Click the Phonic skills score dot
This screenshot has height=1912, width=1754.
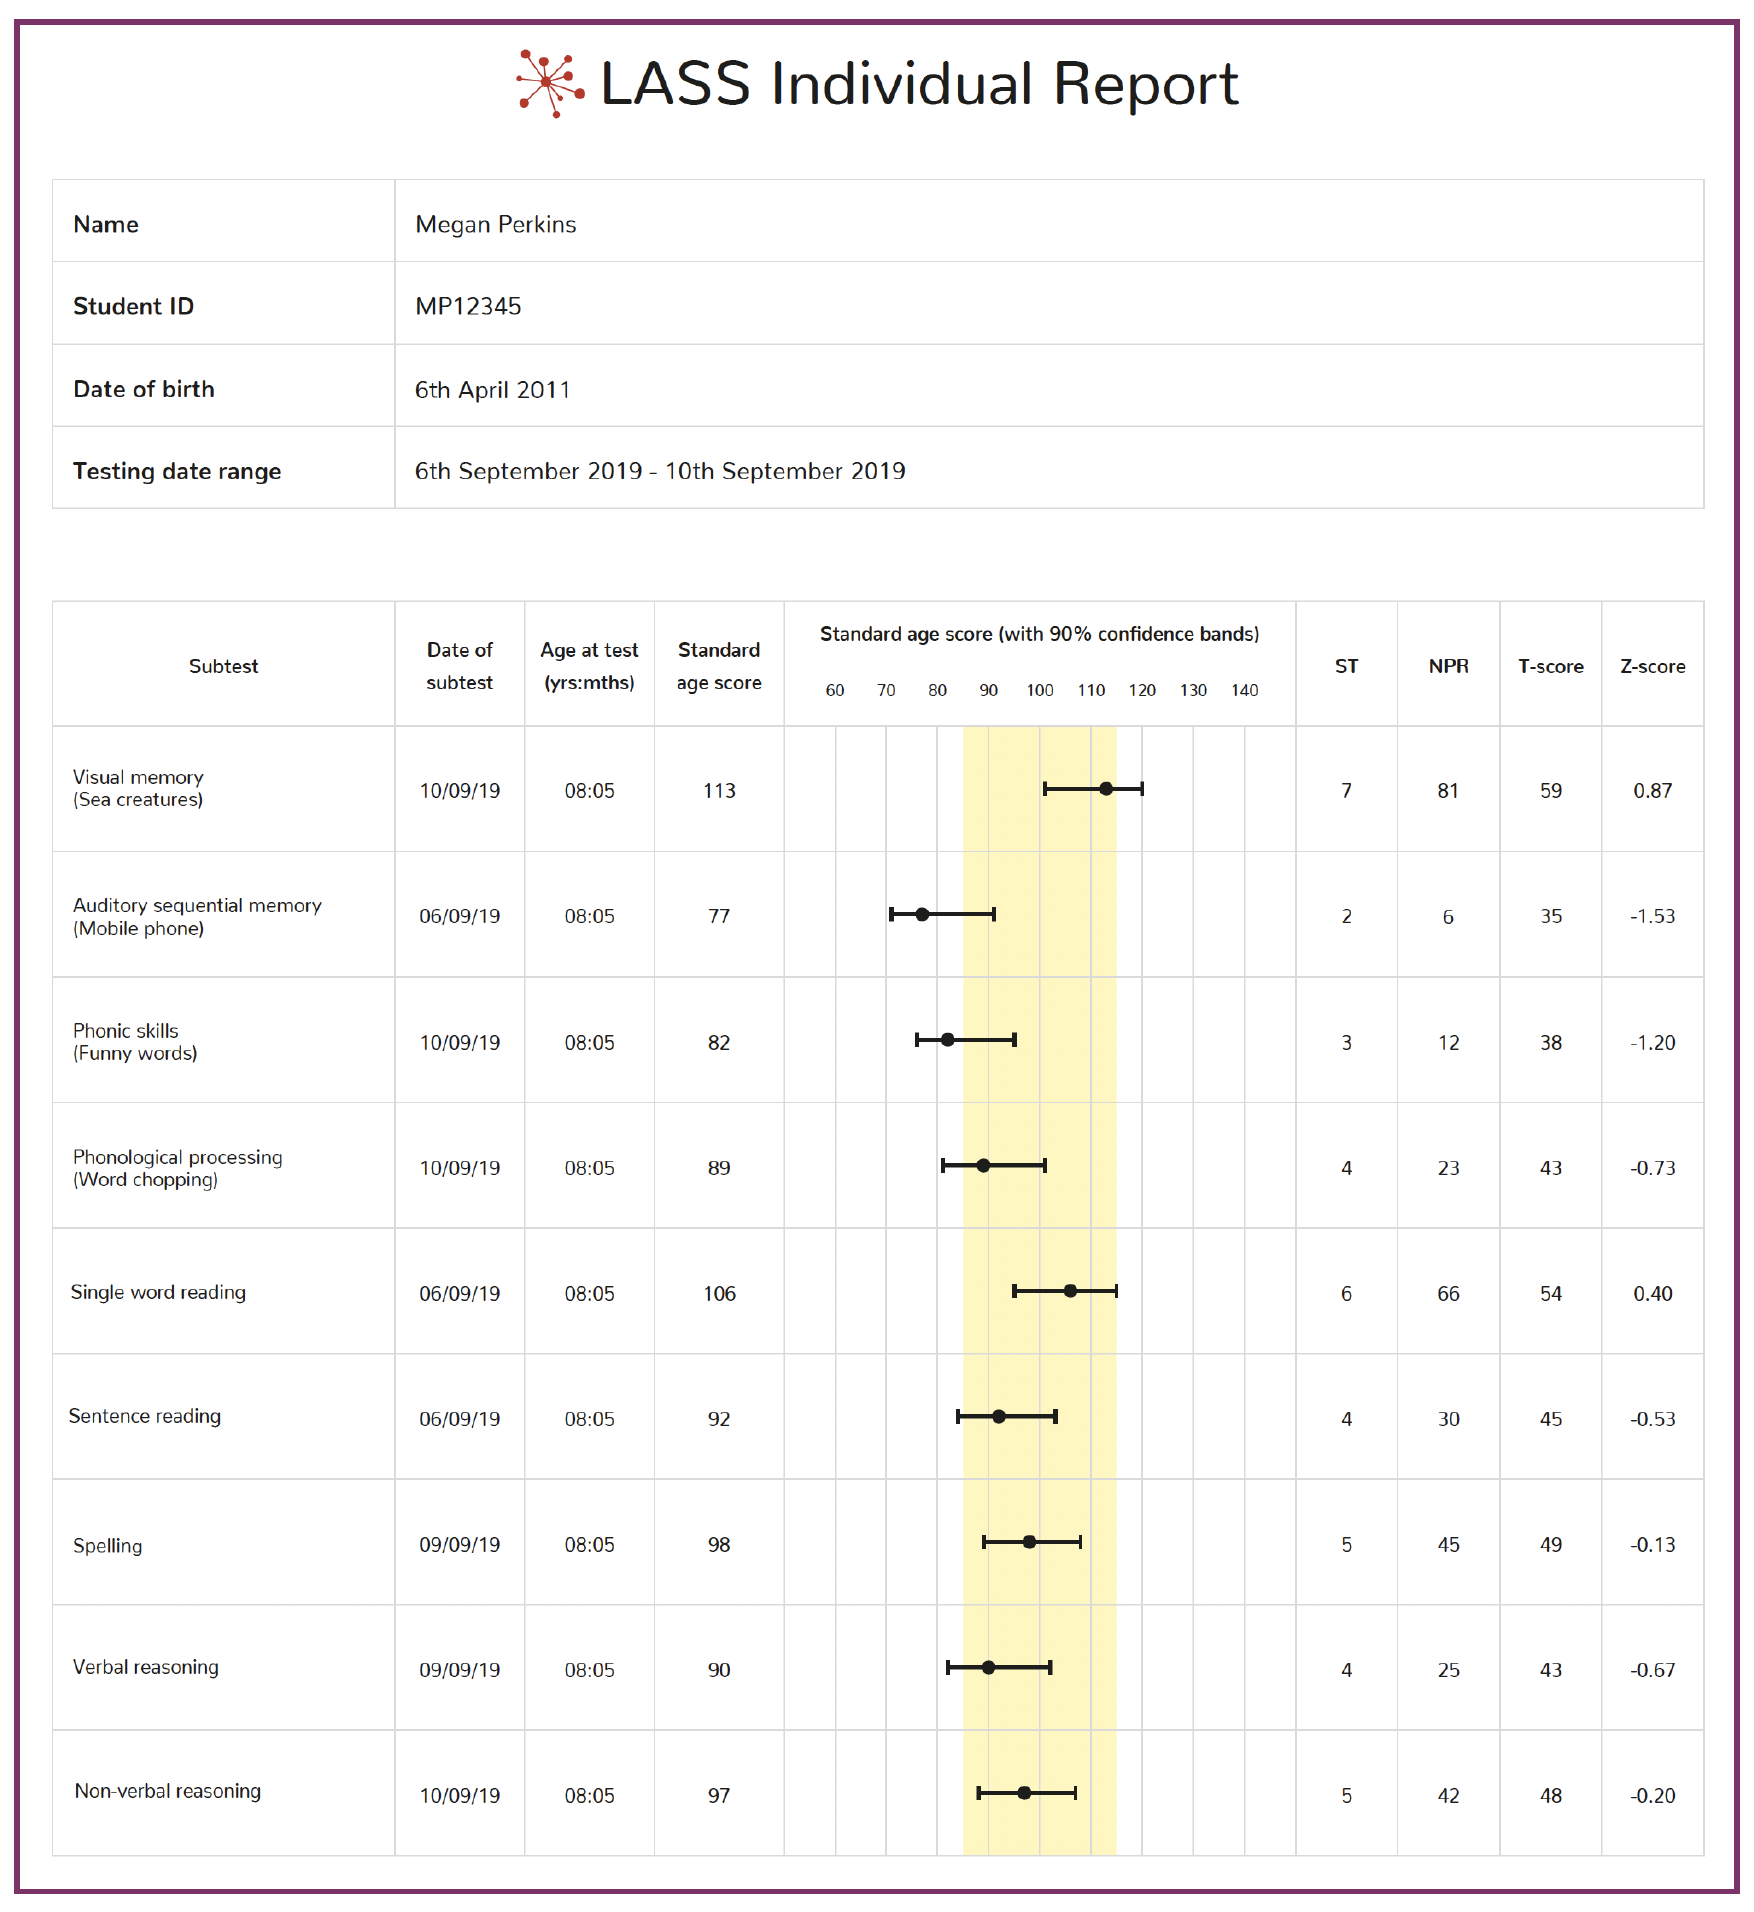click(948, 1040)
